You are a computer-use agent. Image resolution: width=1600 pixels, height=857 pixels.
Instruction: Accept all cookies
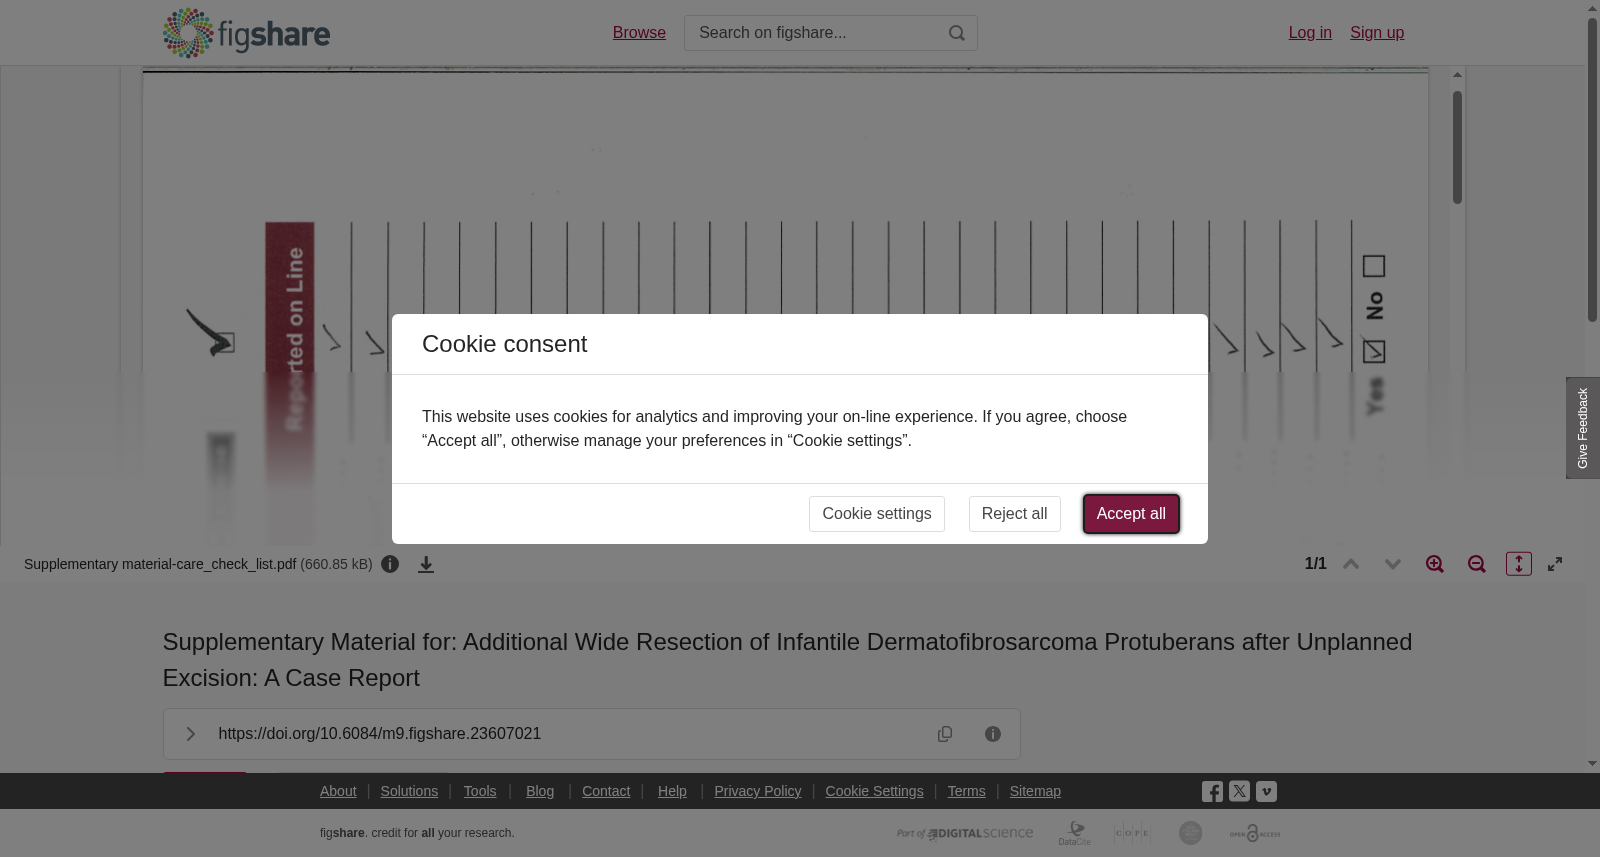click(1131, 514)
